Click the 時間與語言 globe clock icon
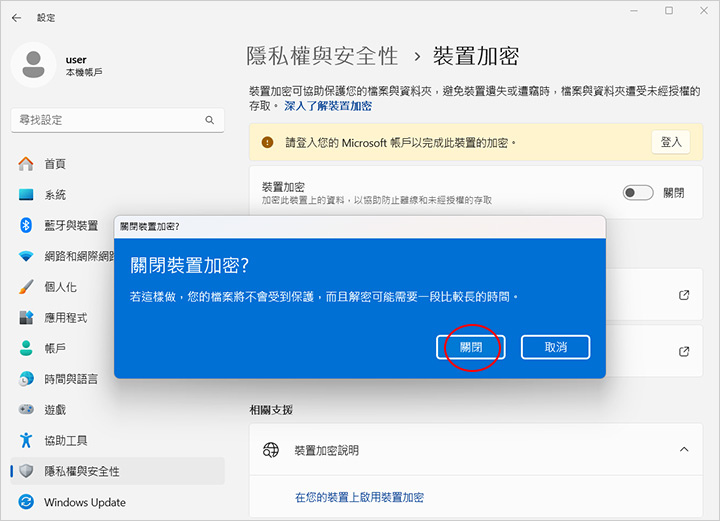Image resolution: width=720 pixels, height=521 pixels. pos(26,379)
